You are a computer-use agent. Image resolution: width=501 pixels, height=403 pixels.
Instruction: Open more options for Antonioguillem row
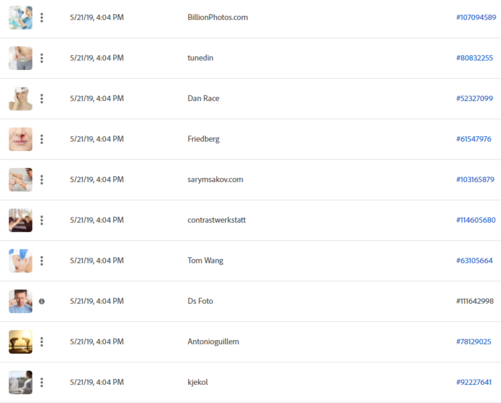pos(42,342)
